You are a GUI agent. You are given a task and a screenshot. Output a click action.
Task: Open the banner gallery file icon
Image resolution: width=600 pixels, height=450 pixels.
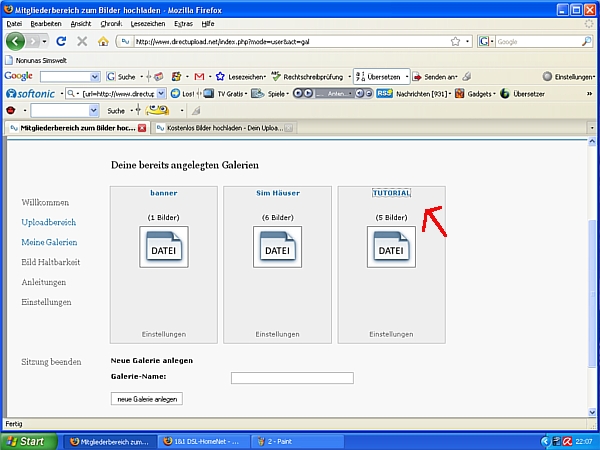coord(163,247)
